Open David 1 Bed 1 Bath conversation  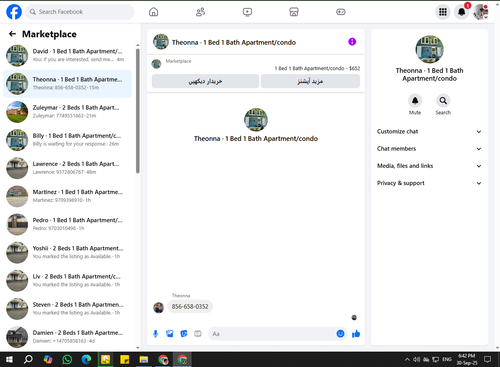(x=67, y=55)
